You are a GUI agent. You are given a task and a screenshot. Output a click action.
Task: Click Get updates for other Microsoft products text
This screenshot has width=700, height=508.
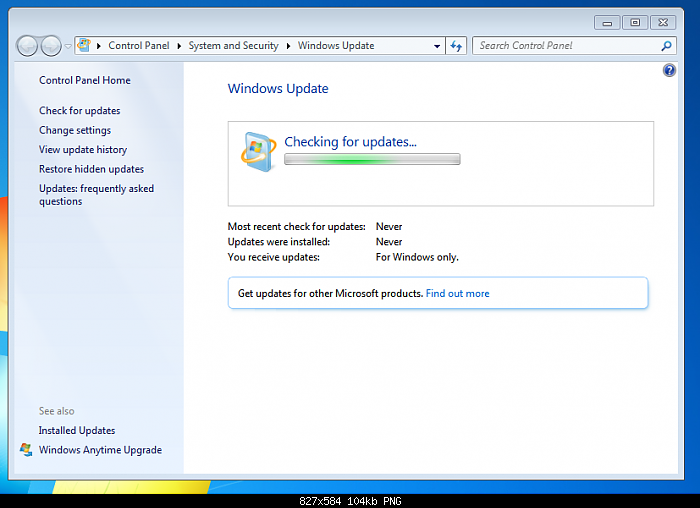330,294
